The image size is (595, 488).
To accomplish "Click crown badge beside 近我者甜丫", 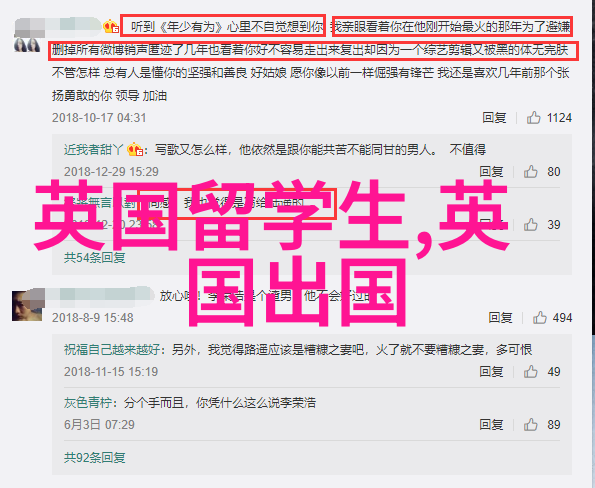I will click(135, 150).
